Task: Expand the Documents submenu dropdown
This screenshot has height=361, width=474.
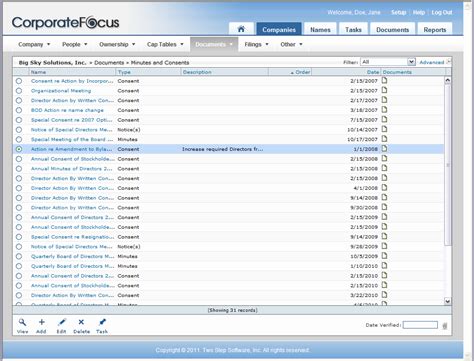Action: pos(214,44)
